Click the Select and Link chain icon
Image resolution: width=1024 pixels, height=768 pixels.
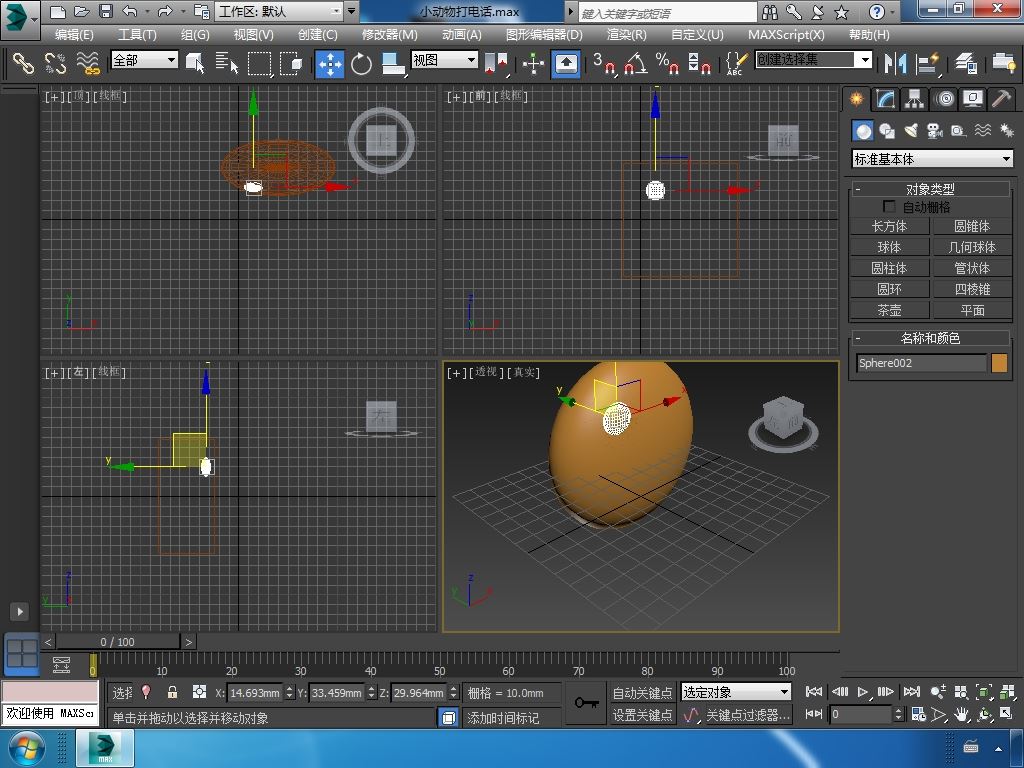pyautogui.click(x=22, y=64)
